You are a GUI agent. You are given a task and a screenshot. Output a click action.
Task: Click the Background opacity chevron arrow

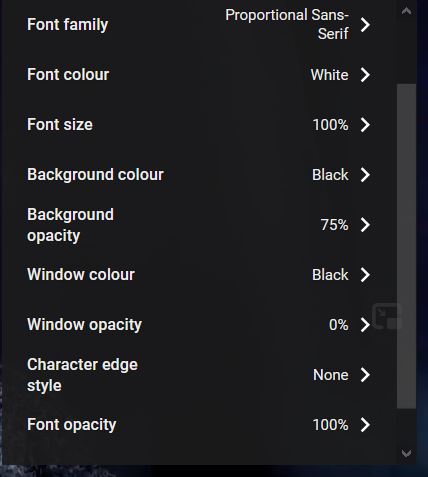(x=365, y=225)
